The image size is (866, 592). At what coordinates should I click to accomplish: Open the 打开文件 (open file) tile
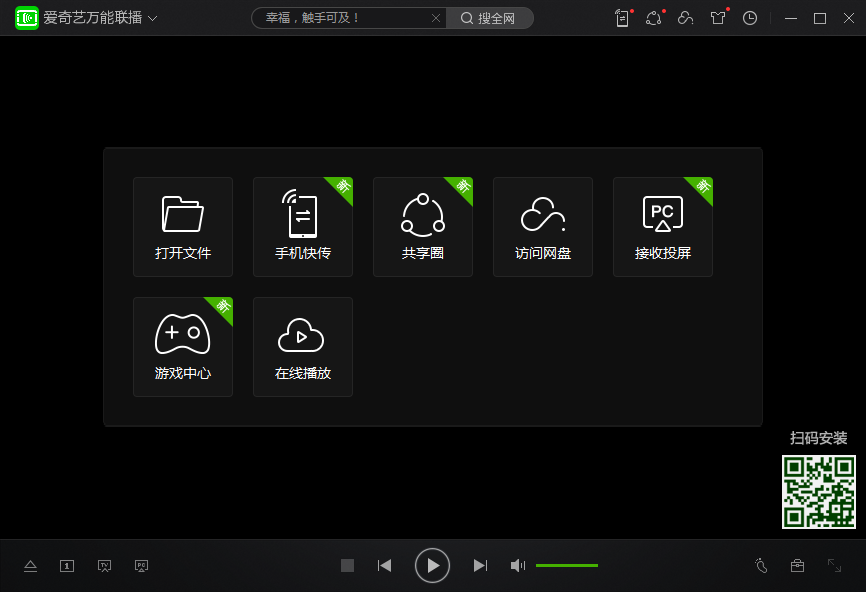tap(183, 227)
